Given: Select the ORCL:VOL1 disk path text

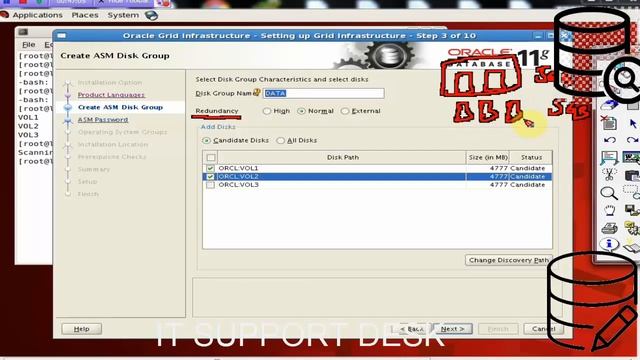Looking at the screenshot, I should (238, 168).
